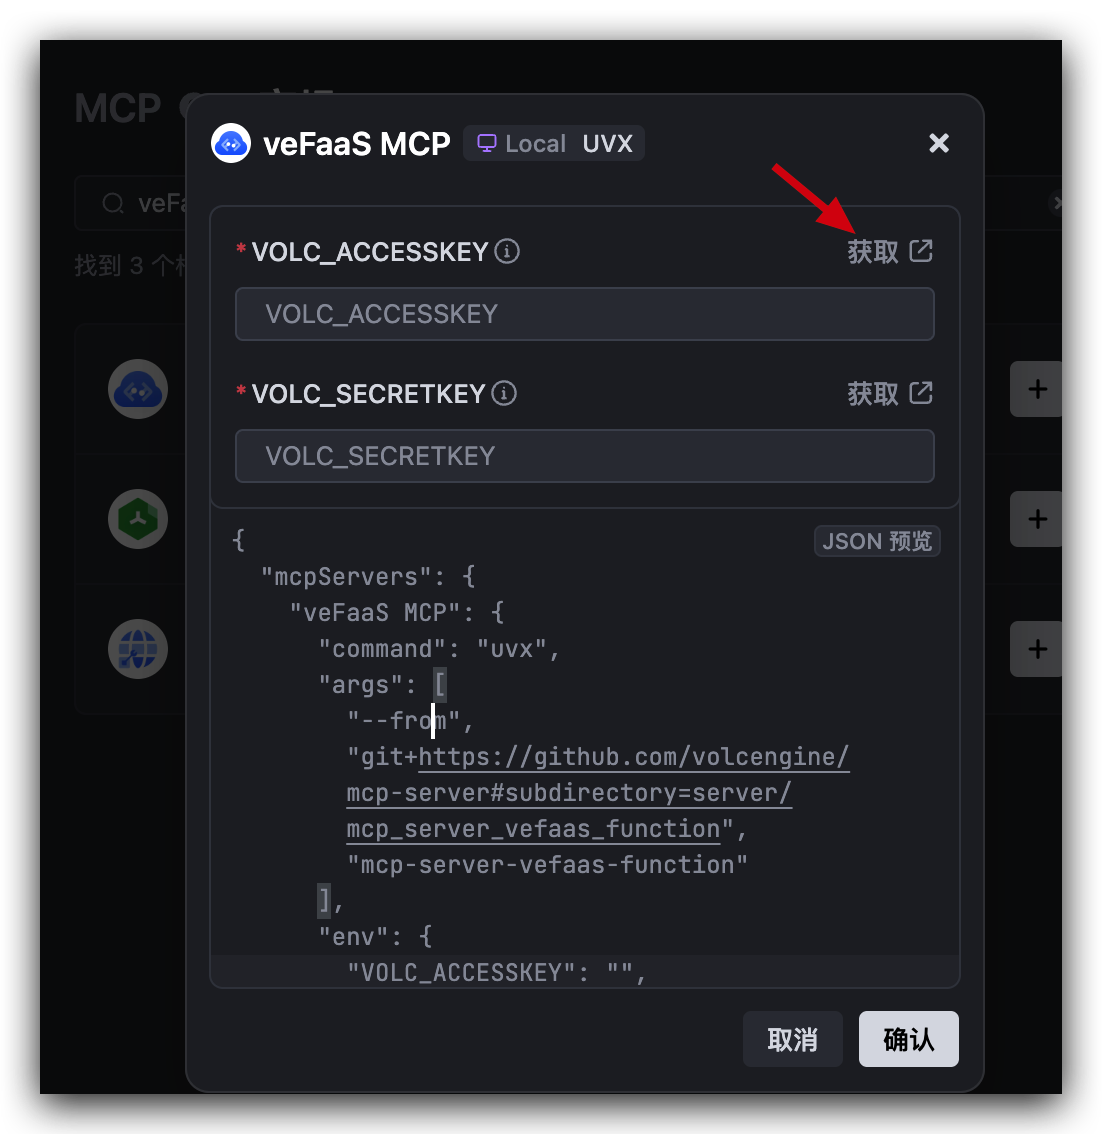Close the veFaaS MCP dialog with X
This screenshot has width=1102, height=1134.
tap(938, 143)
